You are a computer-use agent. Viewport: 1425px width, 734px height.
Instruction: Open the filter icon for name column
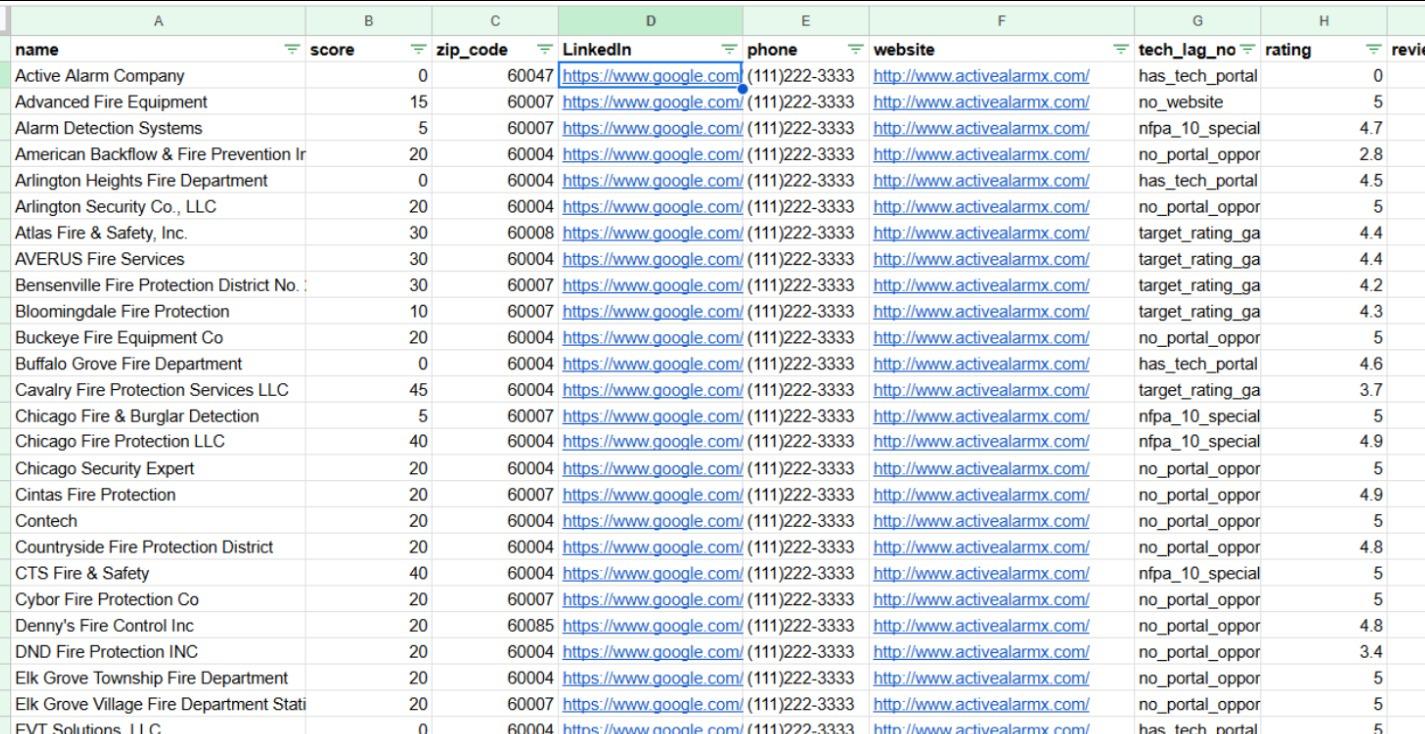pos(292,49)
